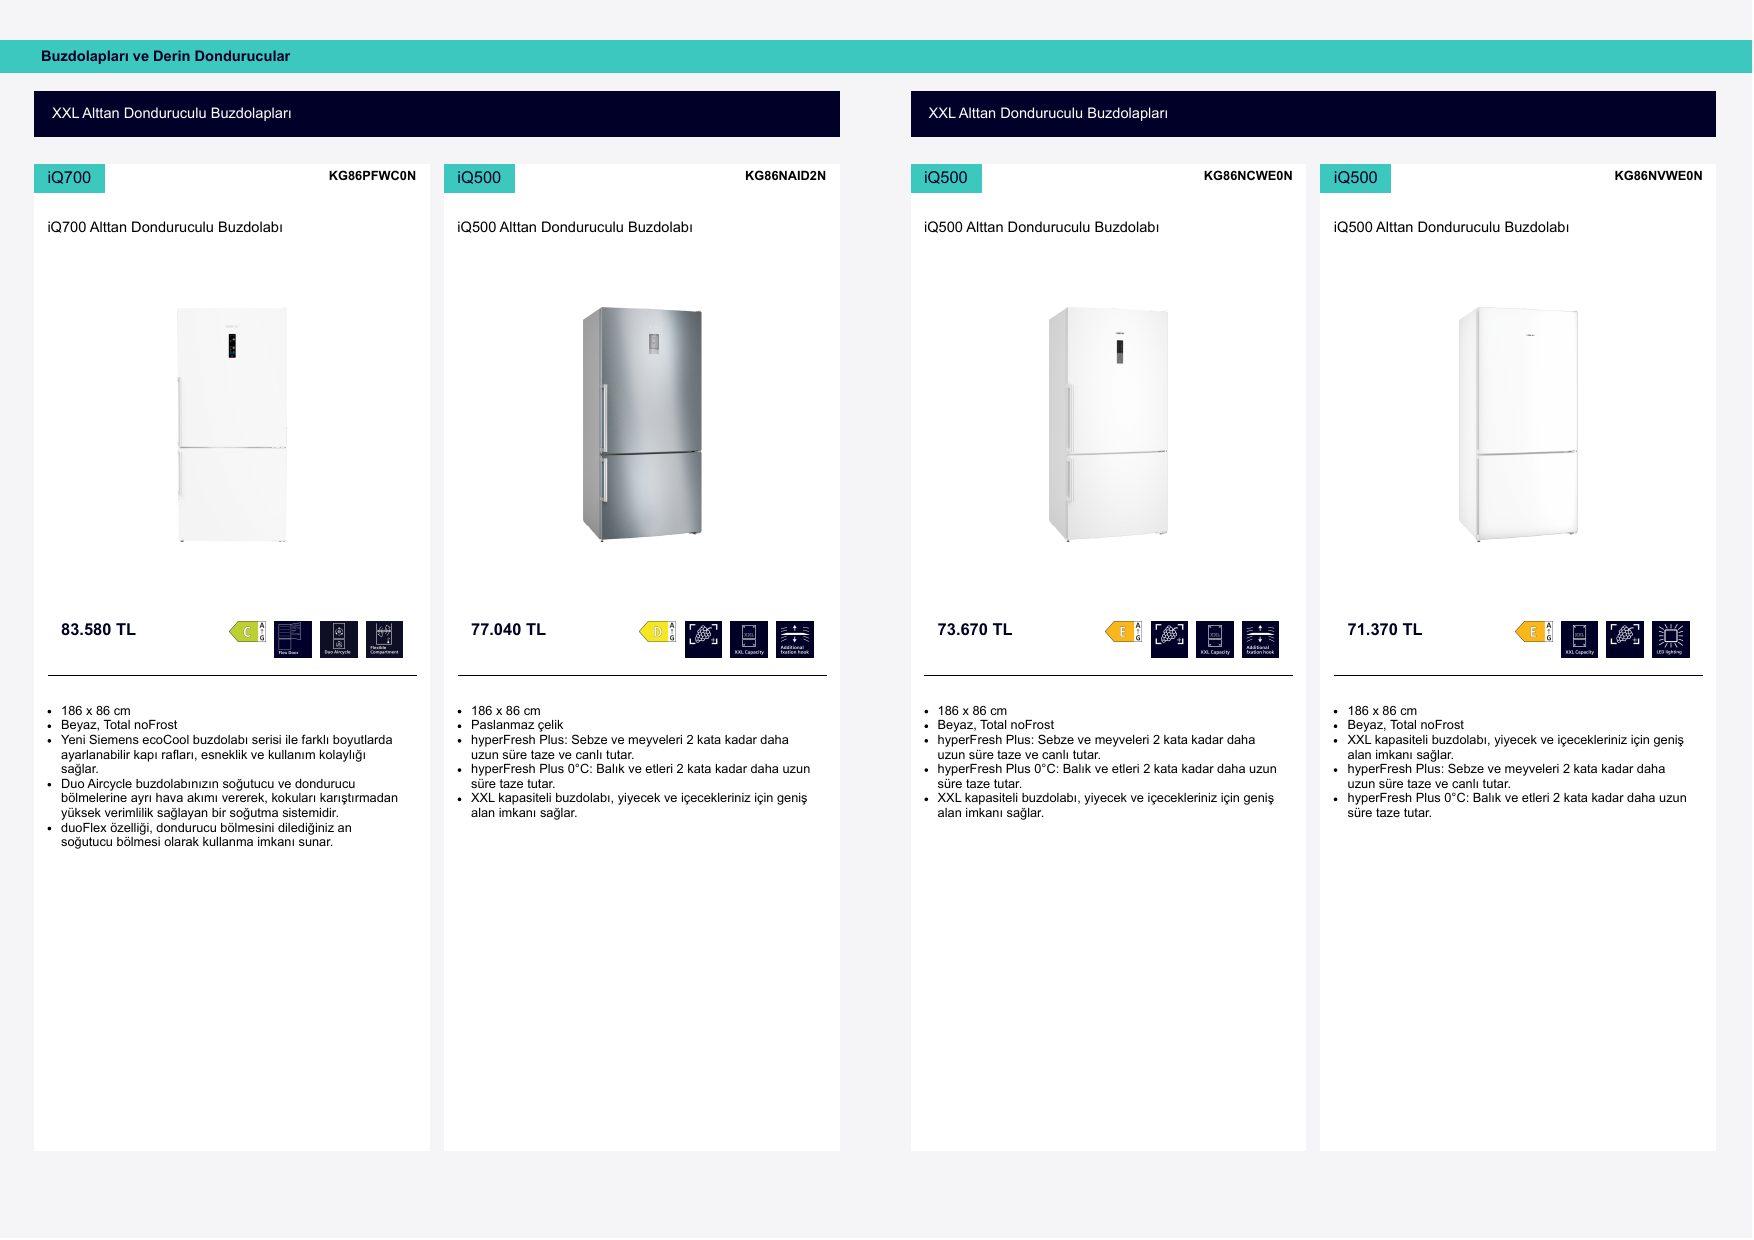This screenshot has width=1754, height=1240.
Task: Click the hyperFresh Plus: Sebze bullet on KG86NCWE0N
Action: 1096,747
